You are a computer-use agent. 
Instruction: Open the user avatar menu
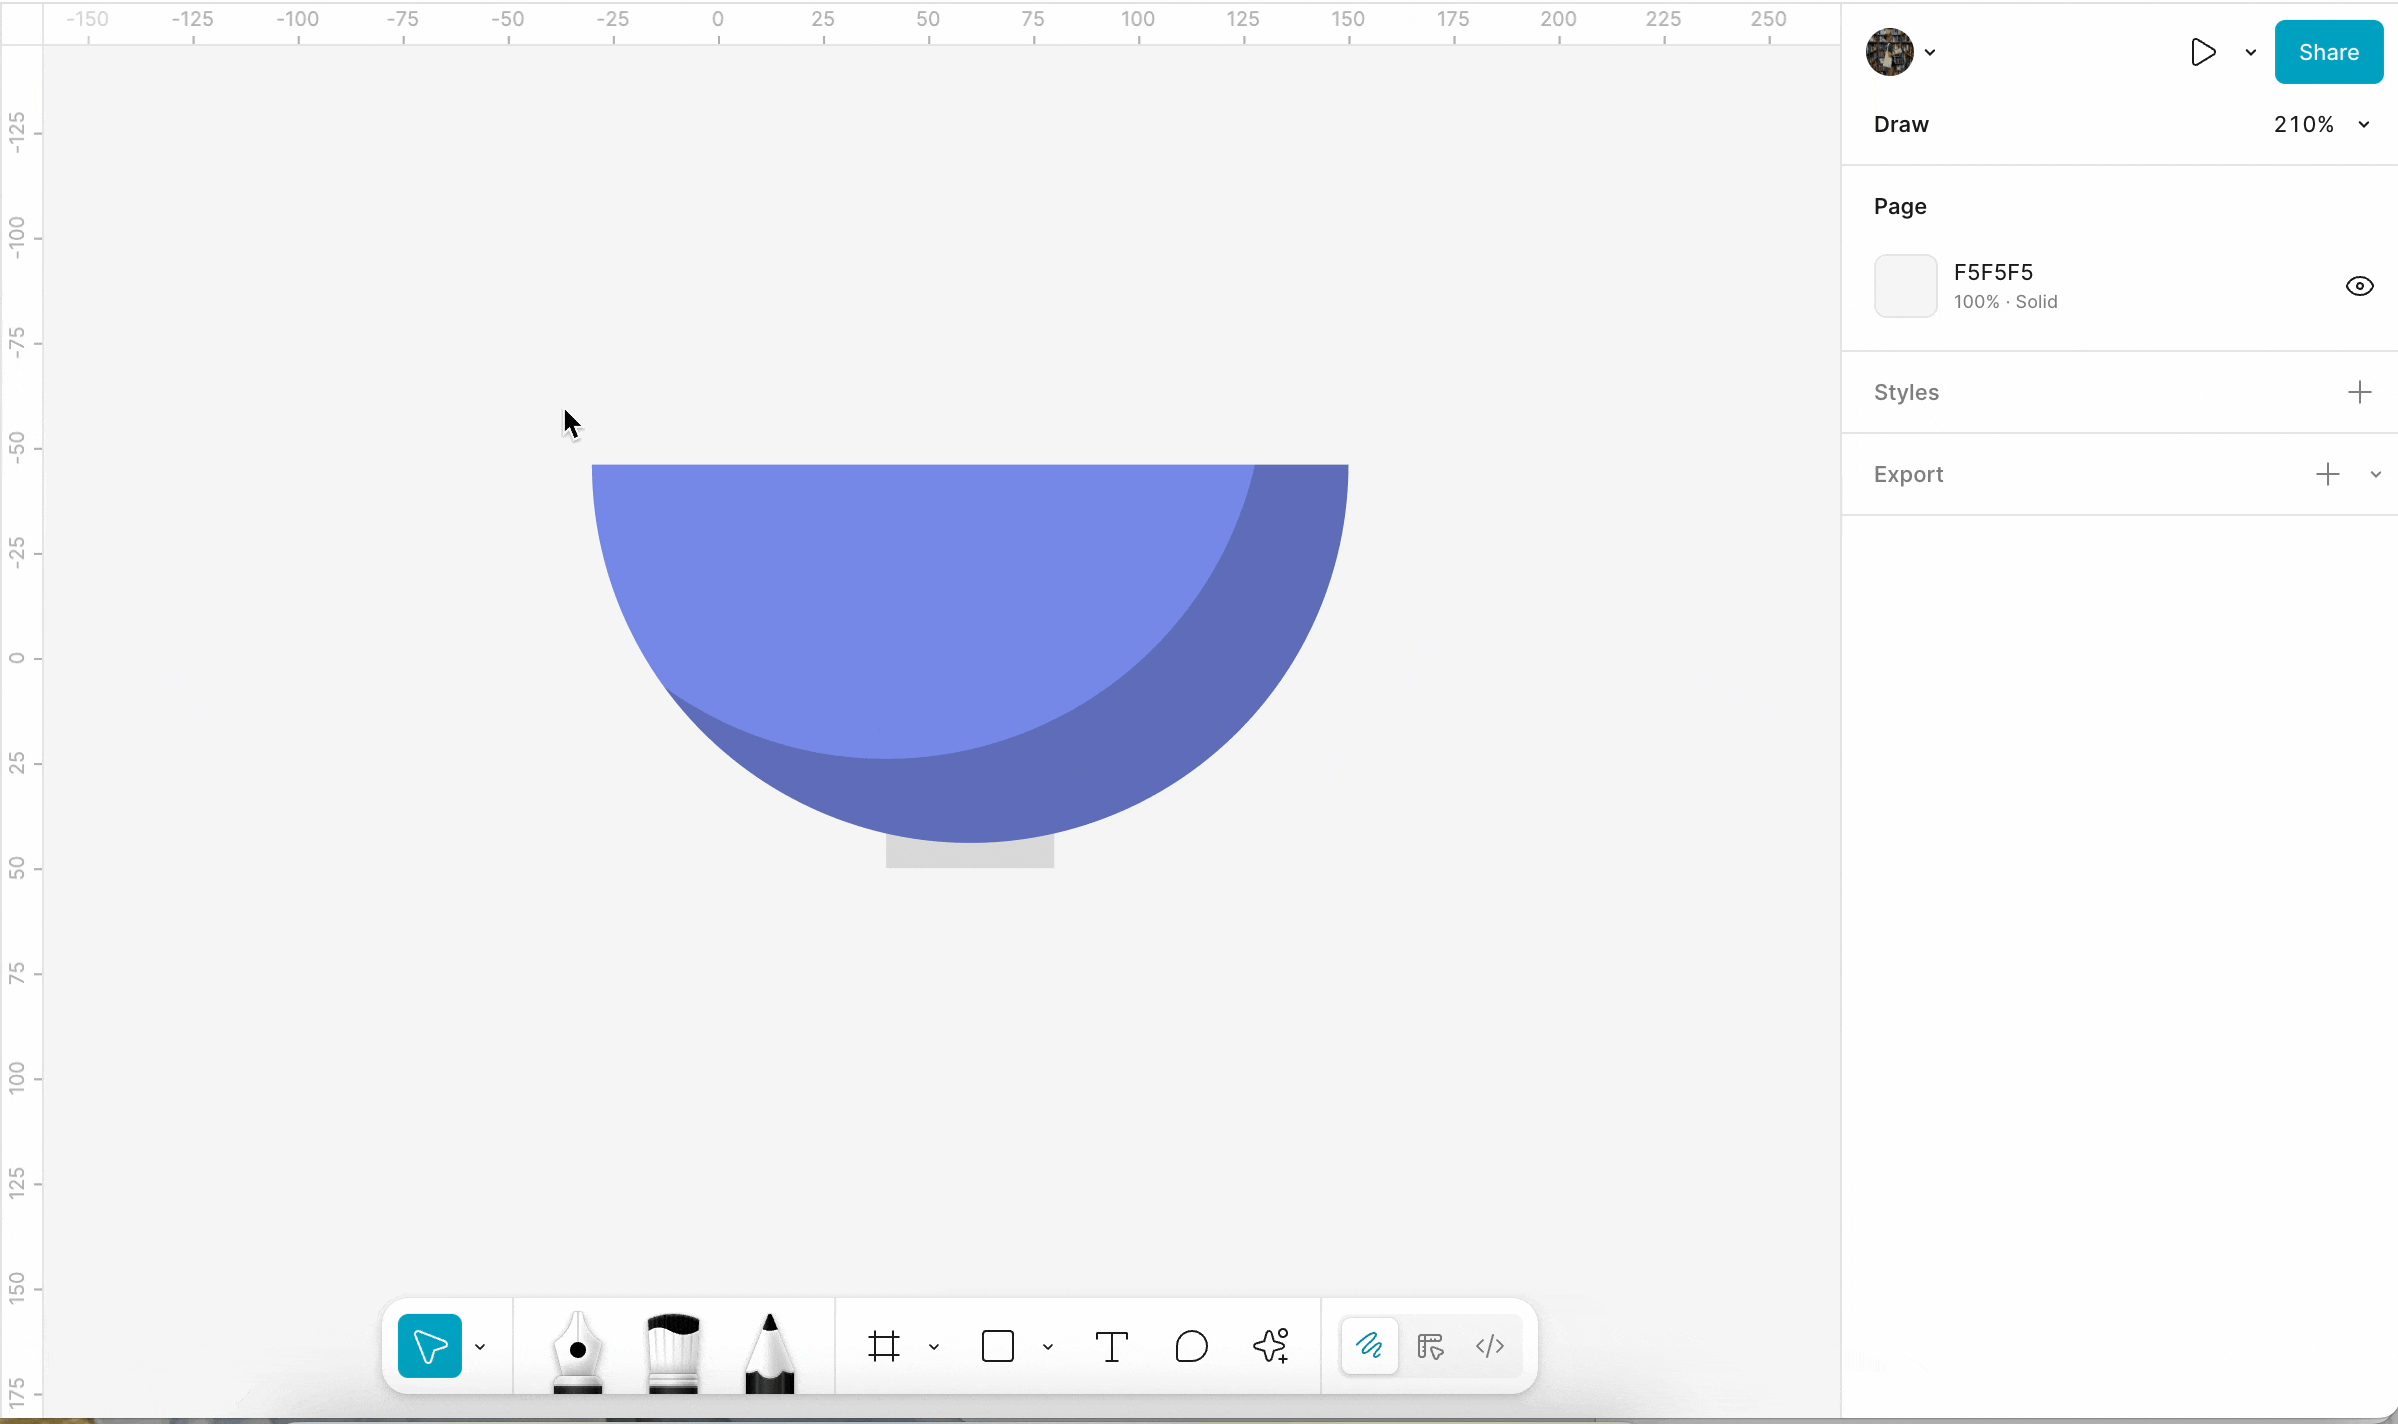(1890, 52)
